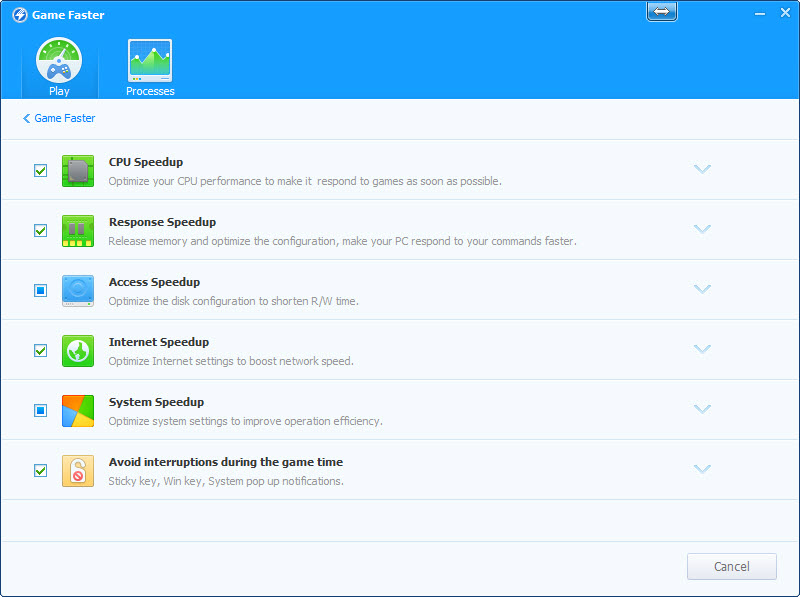Viewport: 800px width, 597px height.
Task: Click the Game Faster lightning logo
Action: (x=19, y=15)
